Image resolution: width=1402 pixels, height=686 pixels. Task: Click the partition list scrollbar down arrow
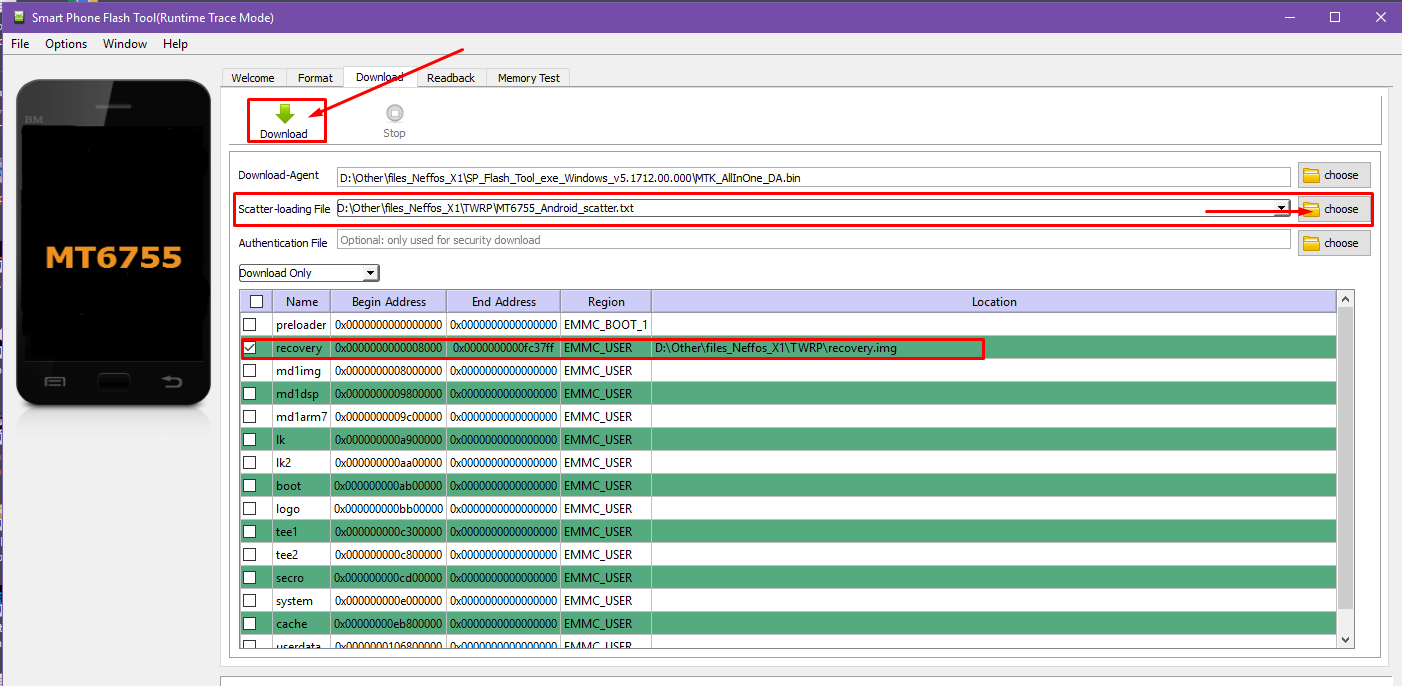pyautogui.click(x=1345, y=639)
